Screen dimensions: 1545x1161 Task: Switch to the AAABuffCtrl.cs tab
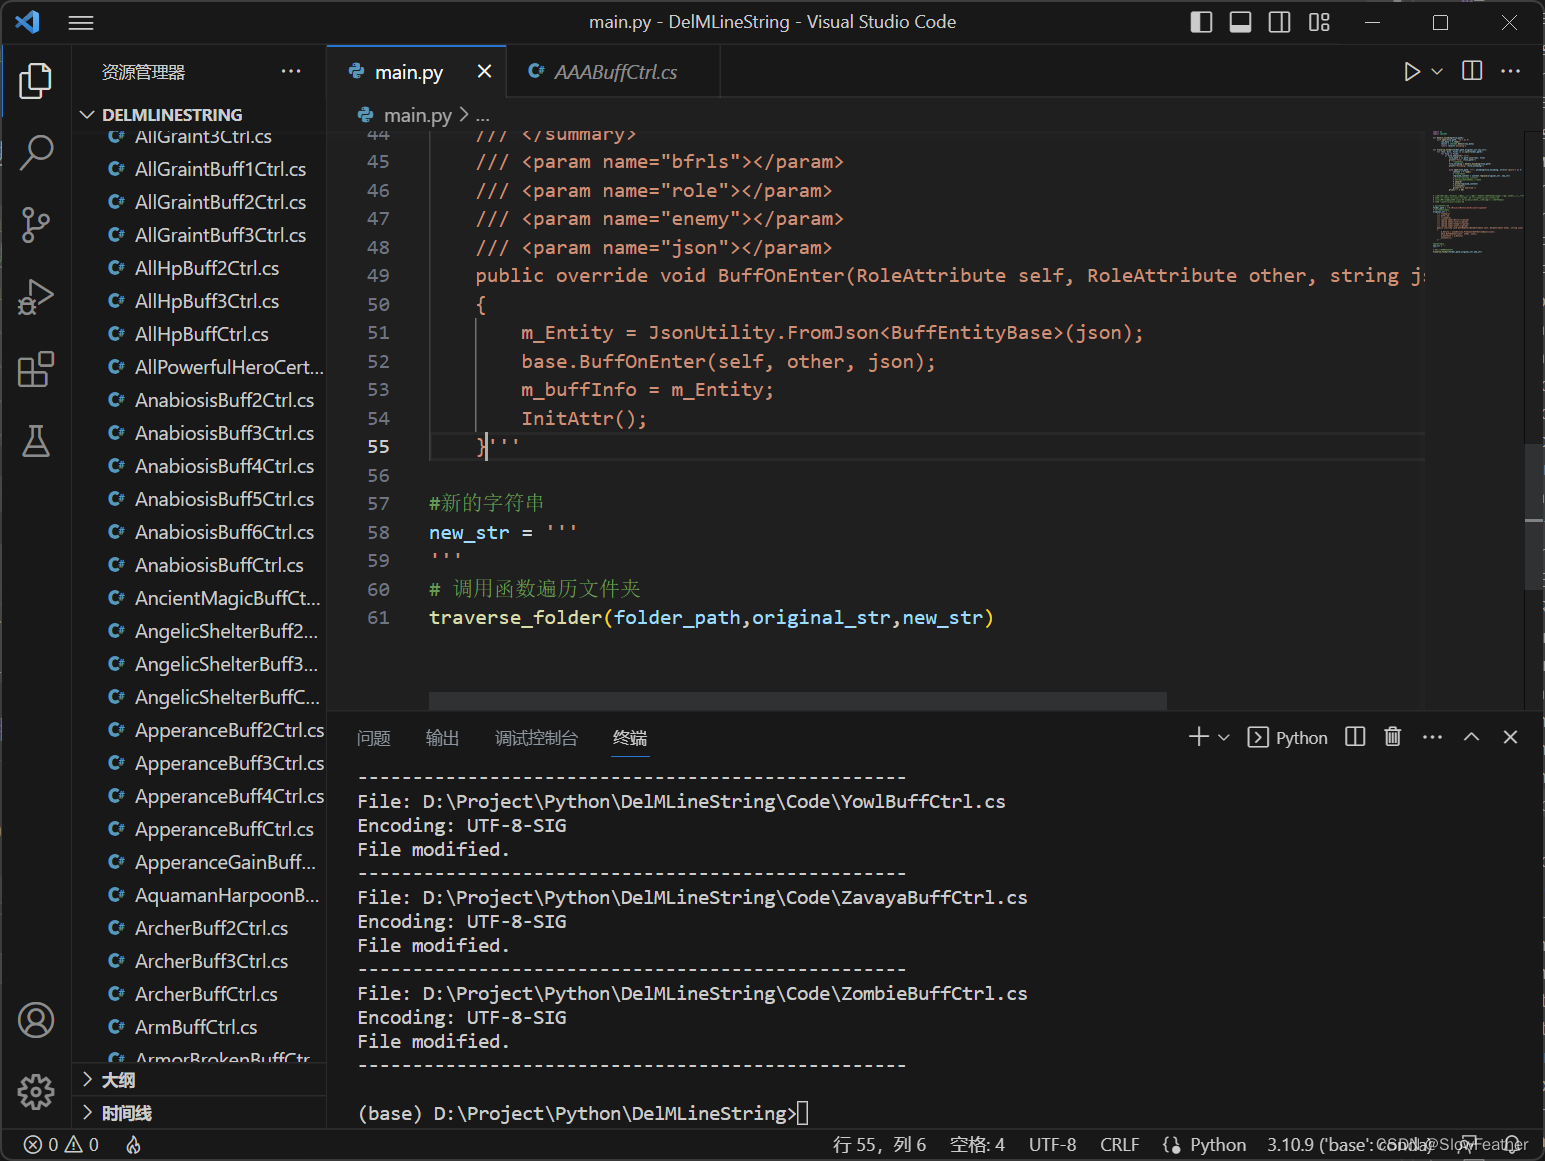point(615,72)
